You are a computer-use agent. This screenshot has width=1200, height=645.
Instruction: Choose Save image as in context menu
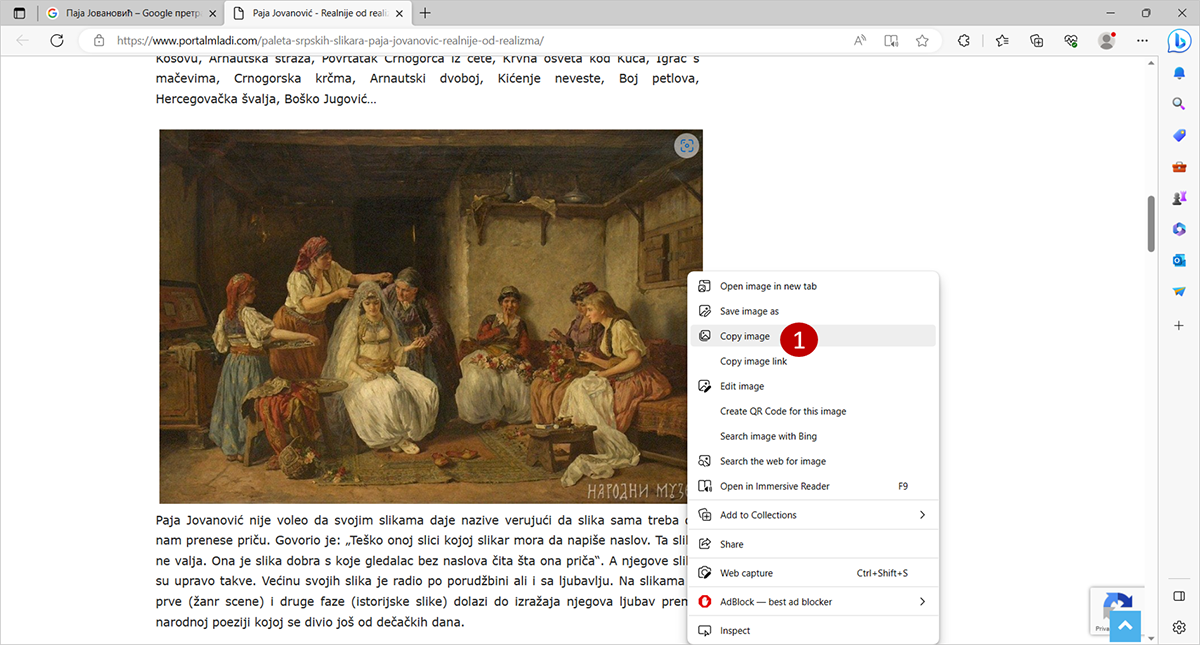coord(749,311)
